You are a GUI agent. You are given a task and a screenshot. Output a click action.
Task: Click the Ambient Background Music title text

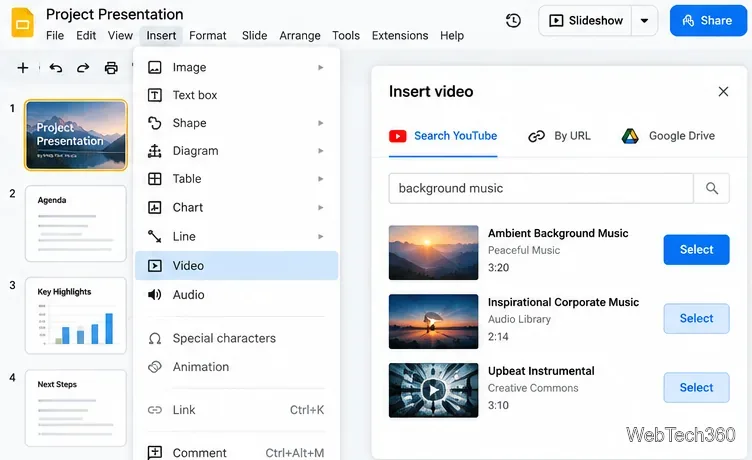pos(558,233)
